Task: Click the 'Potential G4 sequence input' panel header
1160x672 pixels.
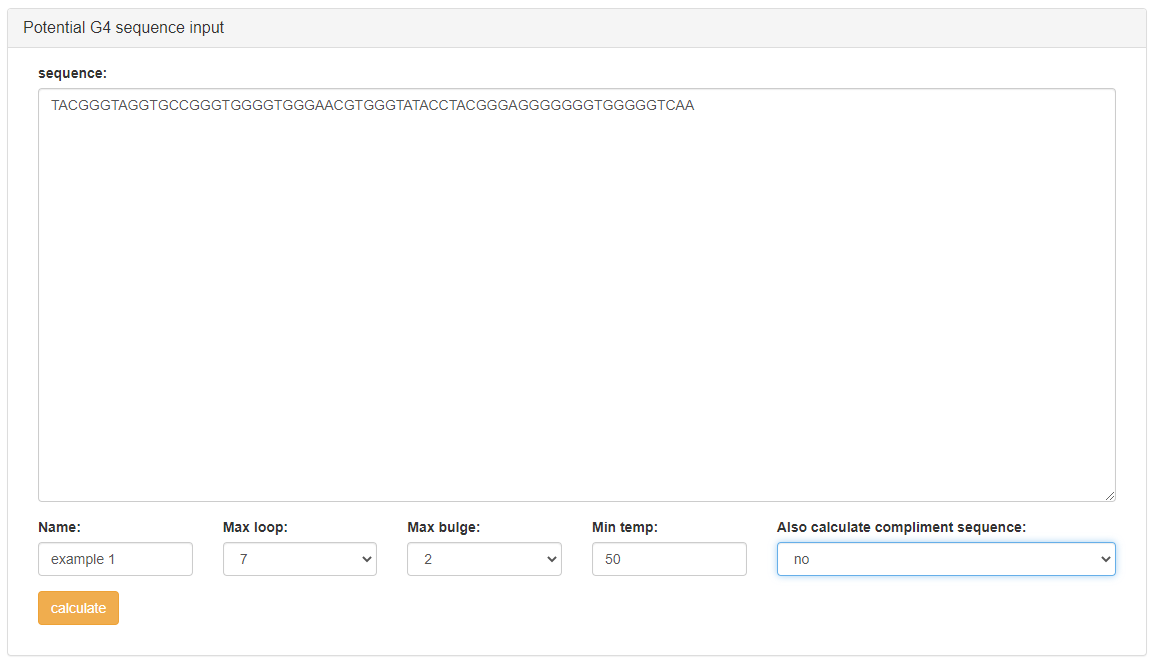Action: point(123,27)
